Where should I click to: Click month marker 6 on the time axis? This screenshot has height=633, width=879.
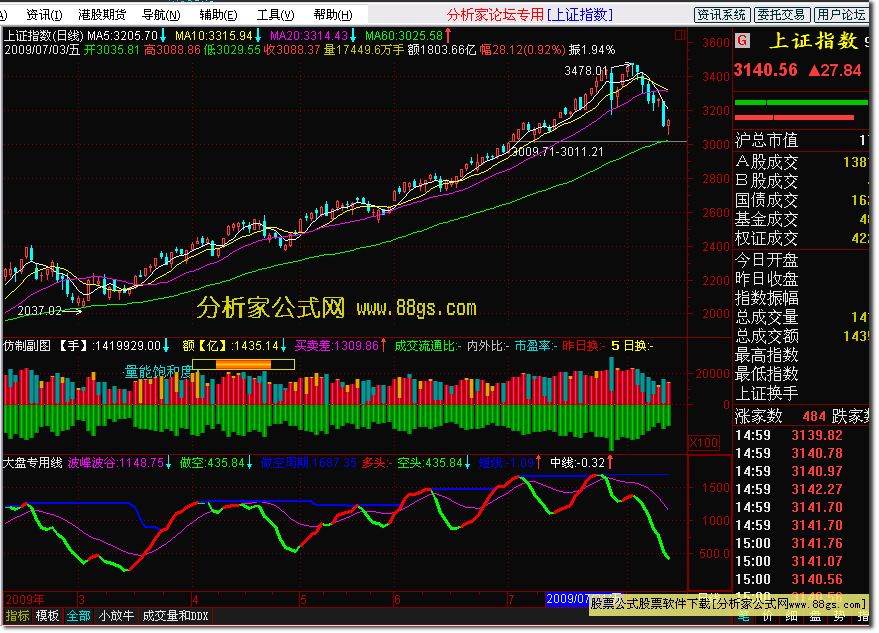coord(397,600)
